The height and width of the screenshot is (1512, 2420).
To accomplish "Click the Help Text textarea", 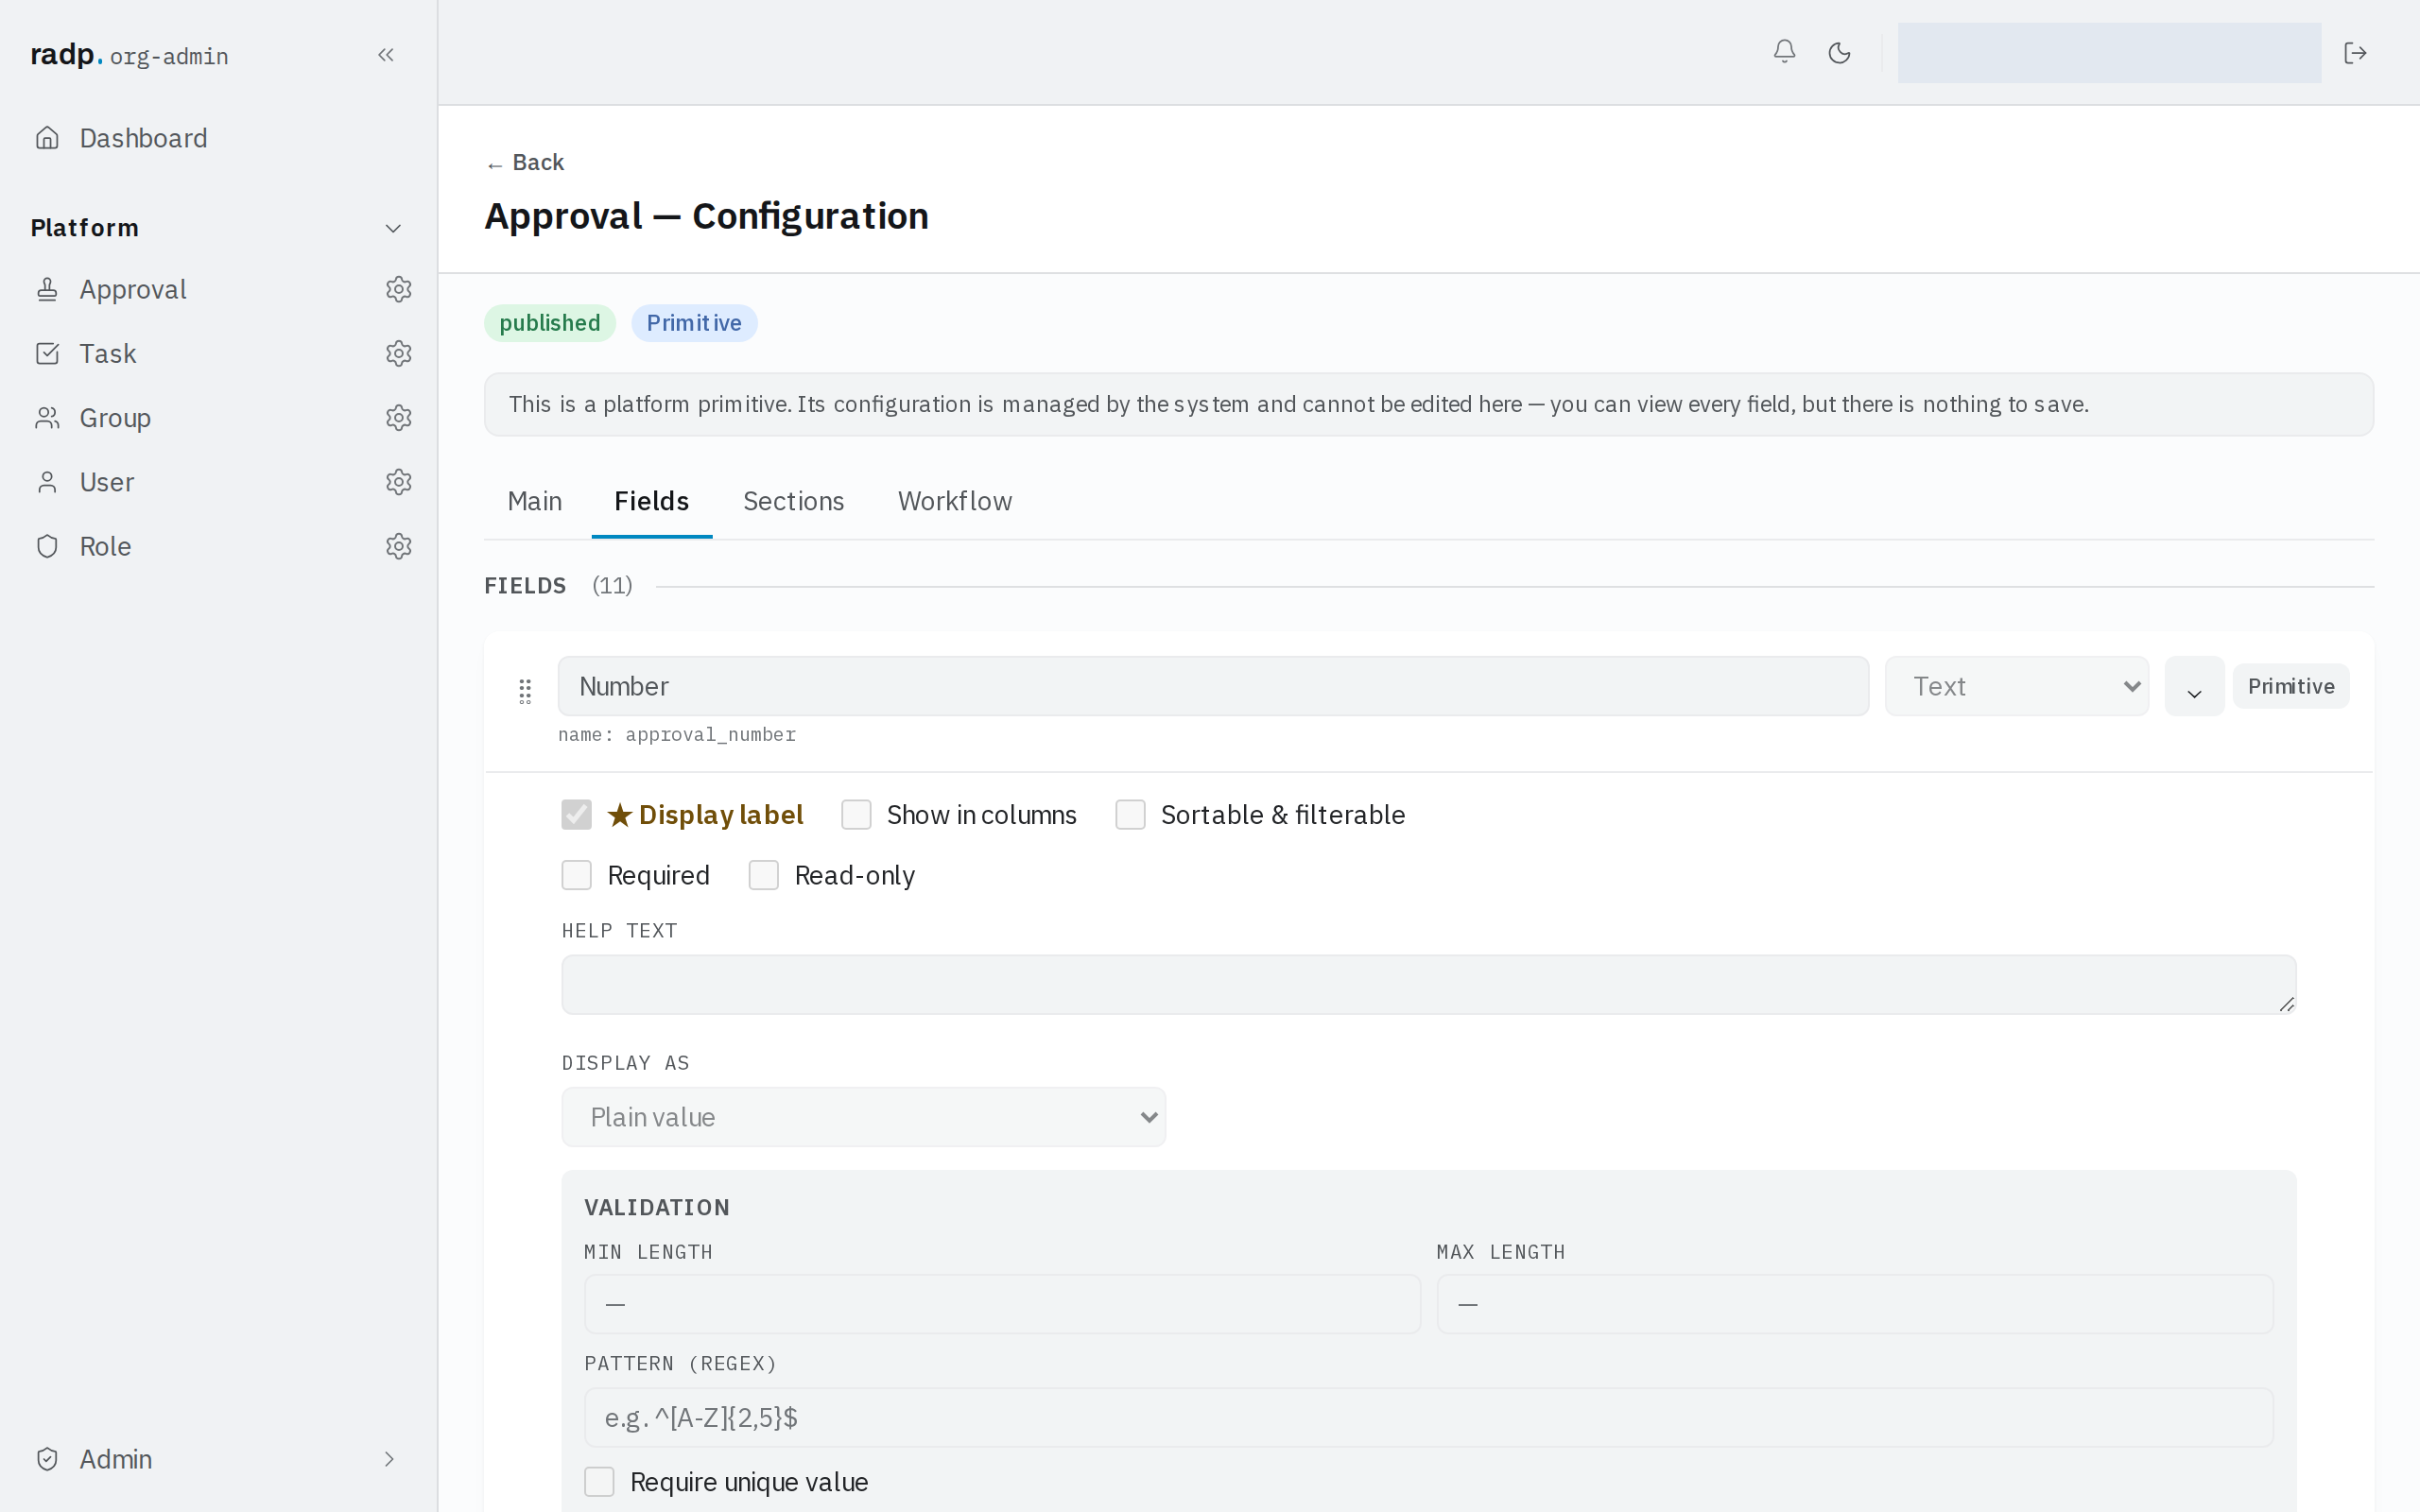I will [x=1428, y=984].
